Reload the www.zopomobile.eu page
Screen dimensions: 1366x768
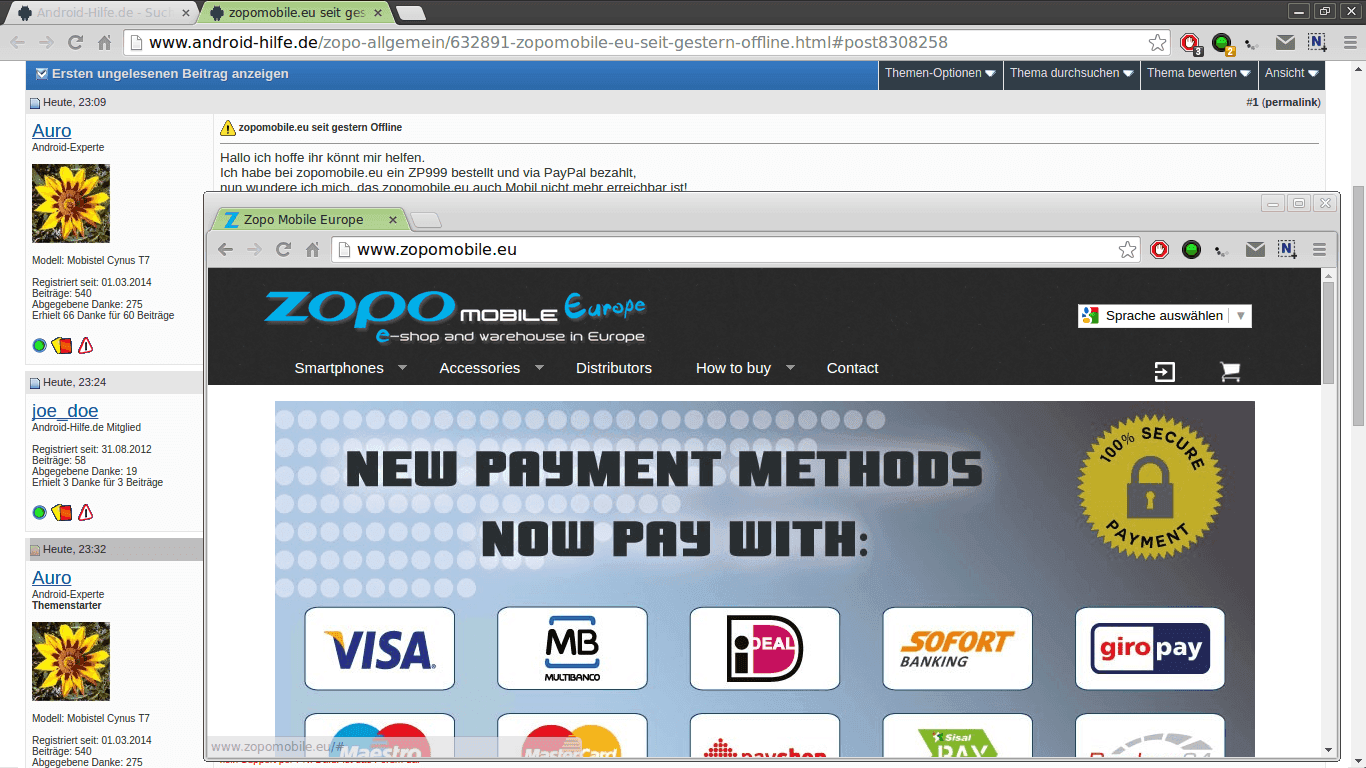[283, 249]
